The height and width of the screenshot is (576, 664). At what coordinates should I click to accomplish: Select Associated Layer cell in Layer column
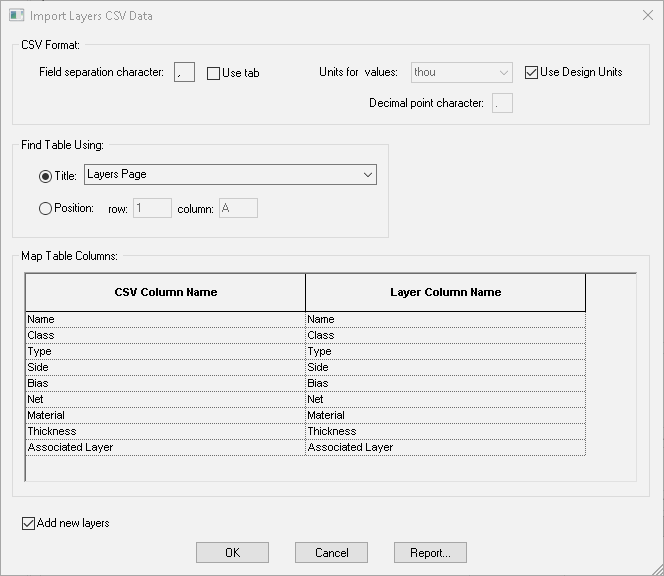(x=445, y=447)
